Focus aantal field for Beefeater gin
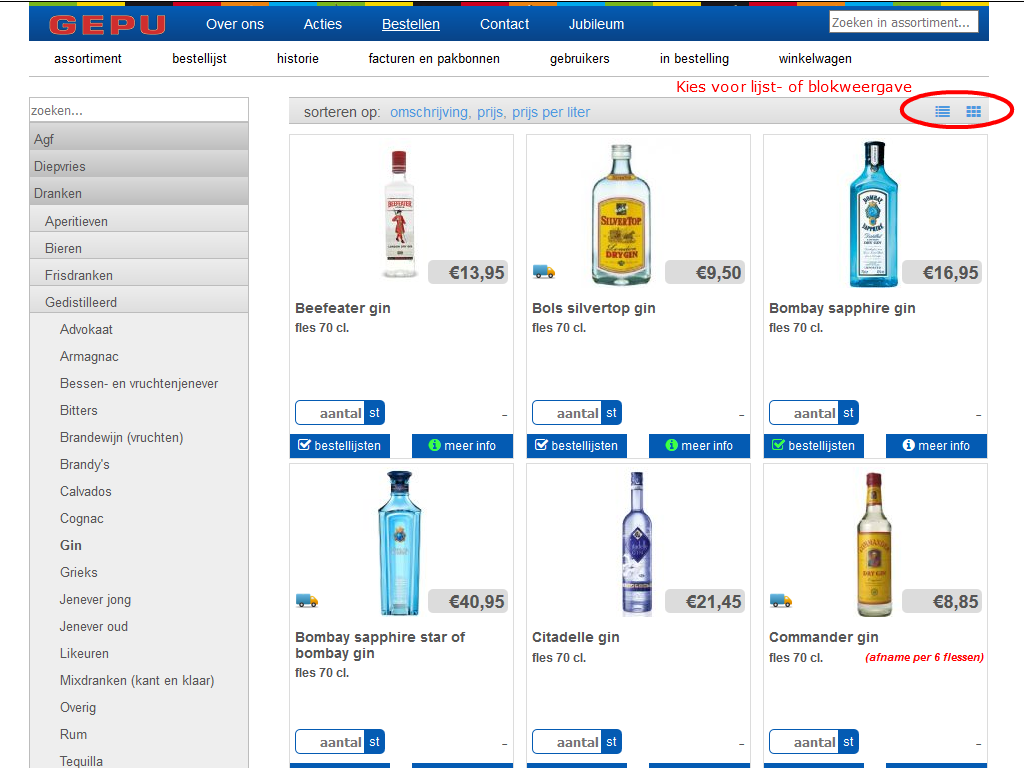1024x768 pixels. tap(330, 413)
